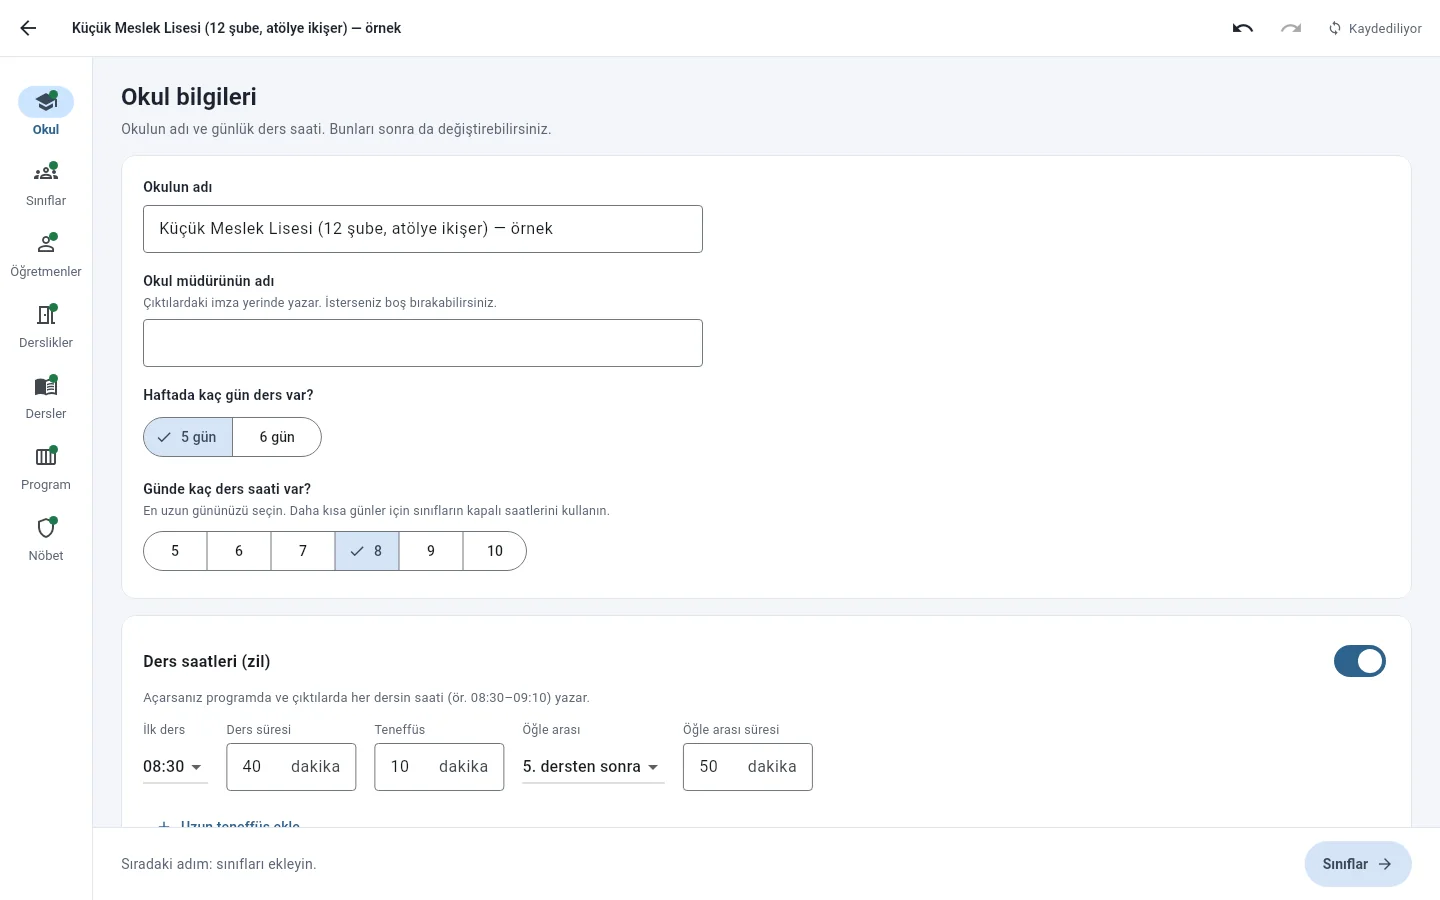Choose 10 lesson hours per day
This screenshot has height=900, width=1440.
pyautogui.click(x=495, y=551)
